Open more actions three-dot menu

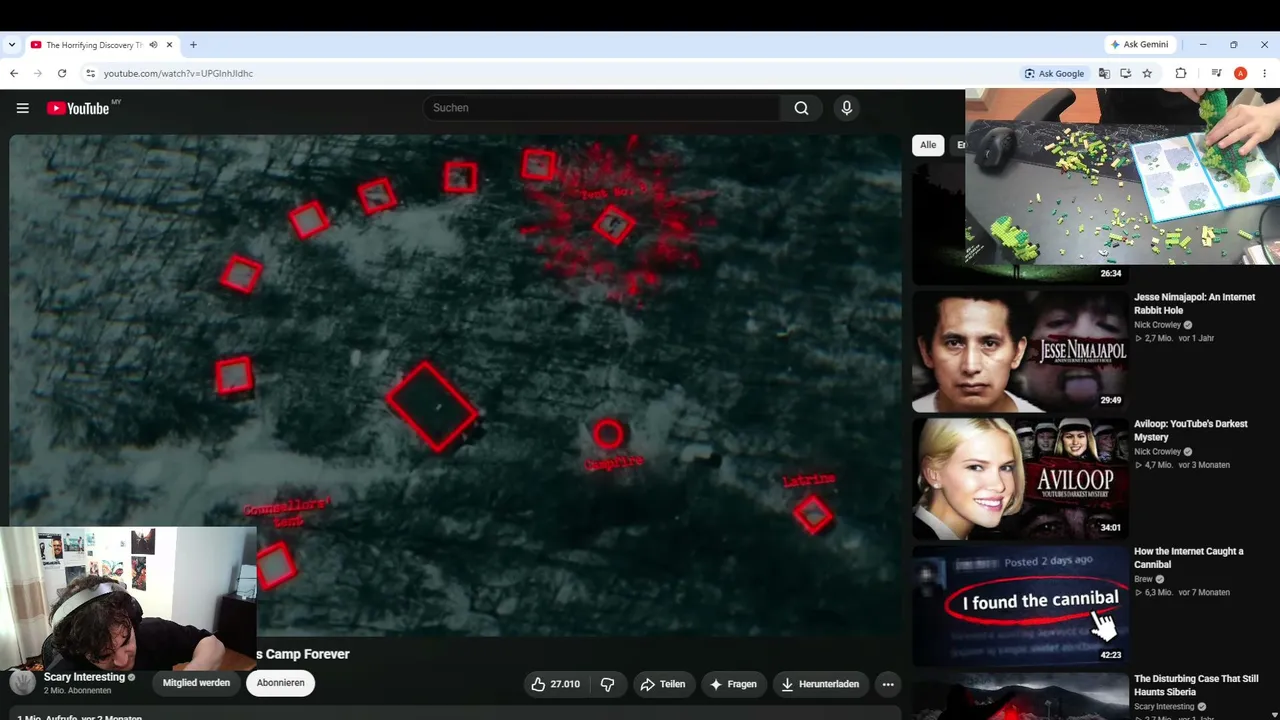click(888, 684)
